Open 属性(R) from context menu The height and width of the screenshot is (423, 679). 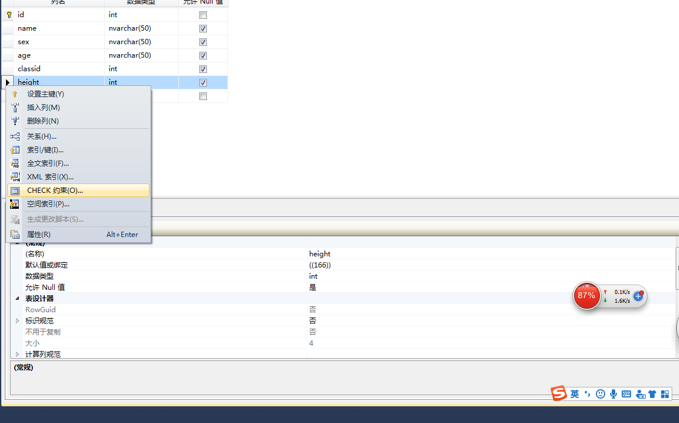(78, 234)
